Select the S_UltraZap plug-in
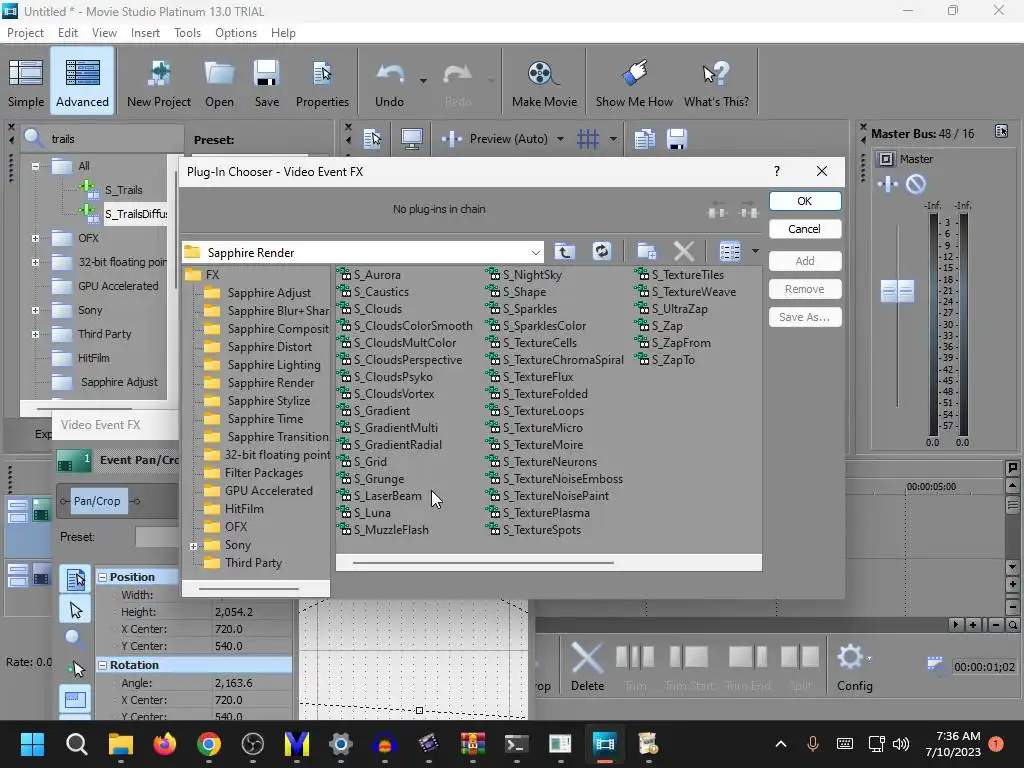Screen dimensions: 1024x768 (671, 309)
